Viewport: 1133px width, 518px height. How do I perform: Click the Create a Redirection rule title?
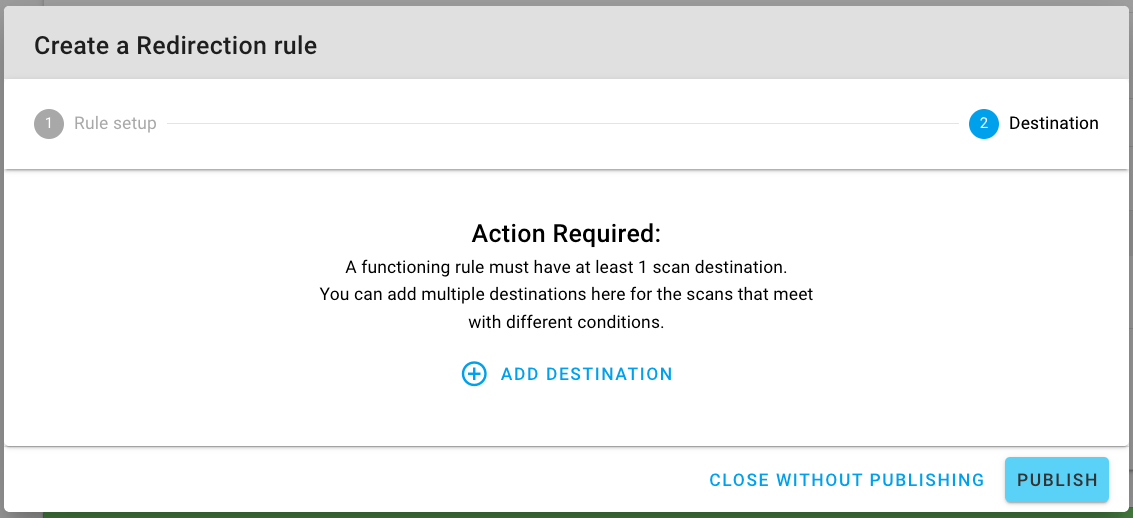click(x=176, y=45)
